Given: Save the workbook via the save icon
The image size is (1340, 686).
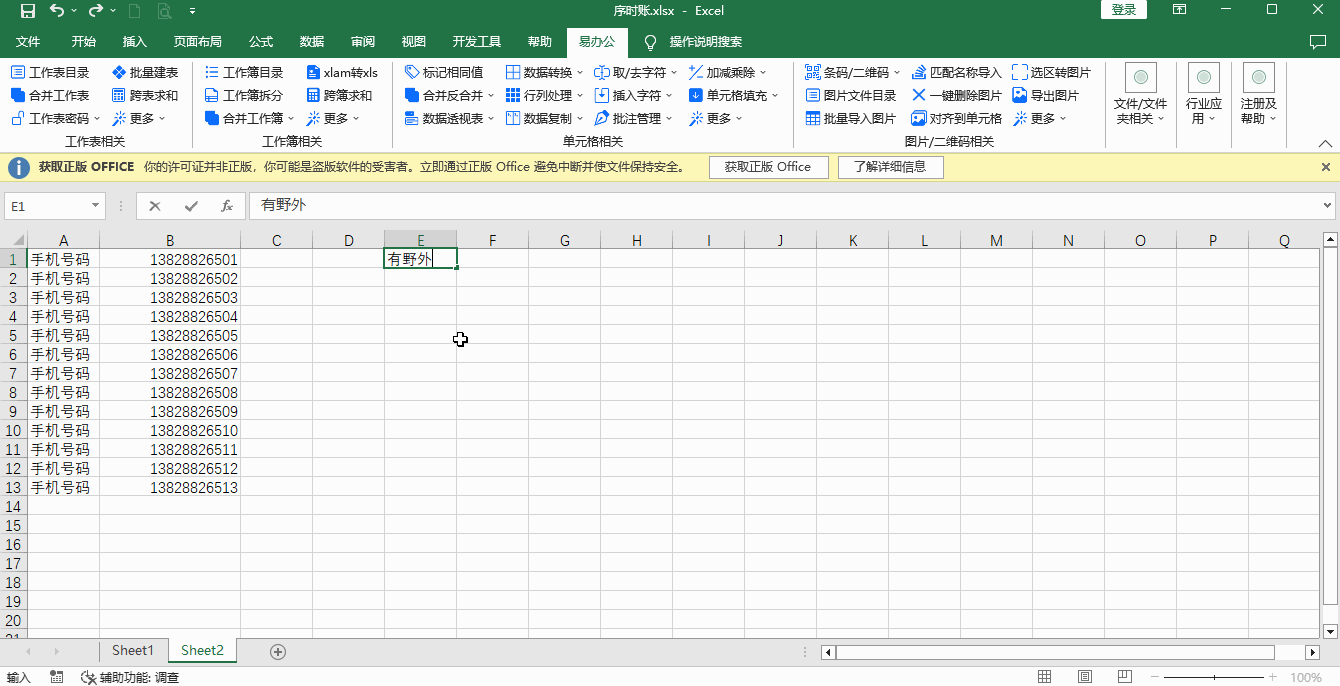Looking at the screenshot, I should [x=27, y=11].
